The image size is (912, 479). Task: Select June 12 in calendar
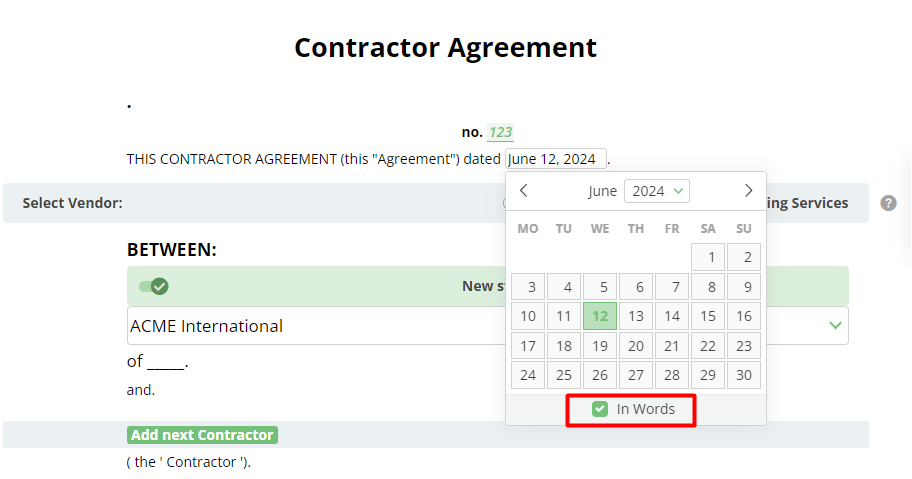[x=600, y=316]
